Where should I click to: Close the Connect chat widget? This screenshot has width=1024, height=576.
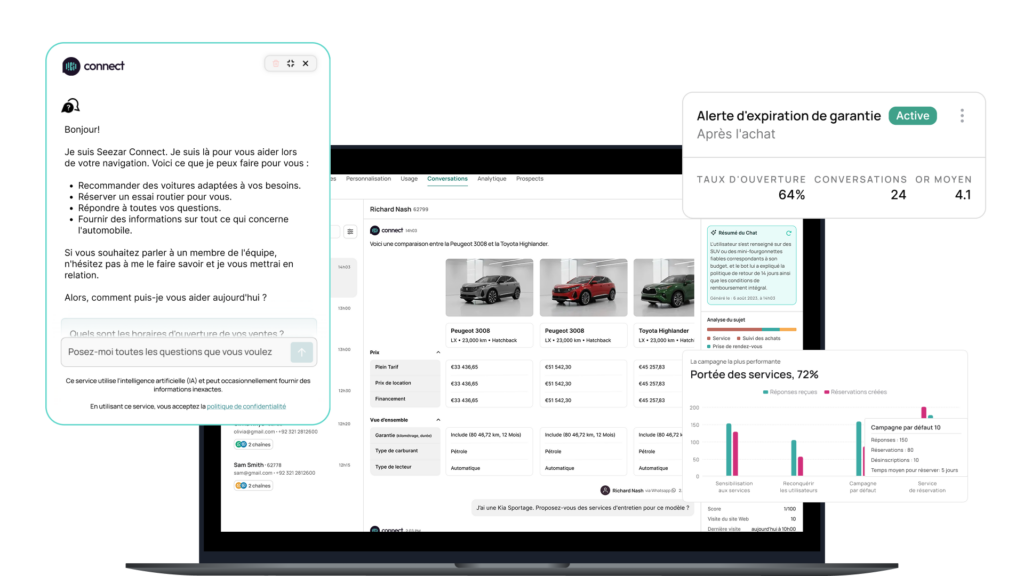click(306, 63)
